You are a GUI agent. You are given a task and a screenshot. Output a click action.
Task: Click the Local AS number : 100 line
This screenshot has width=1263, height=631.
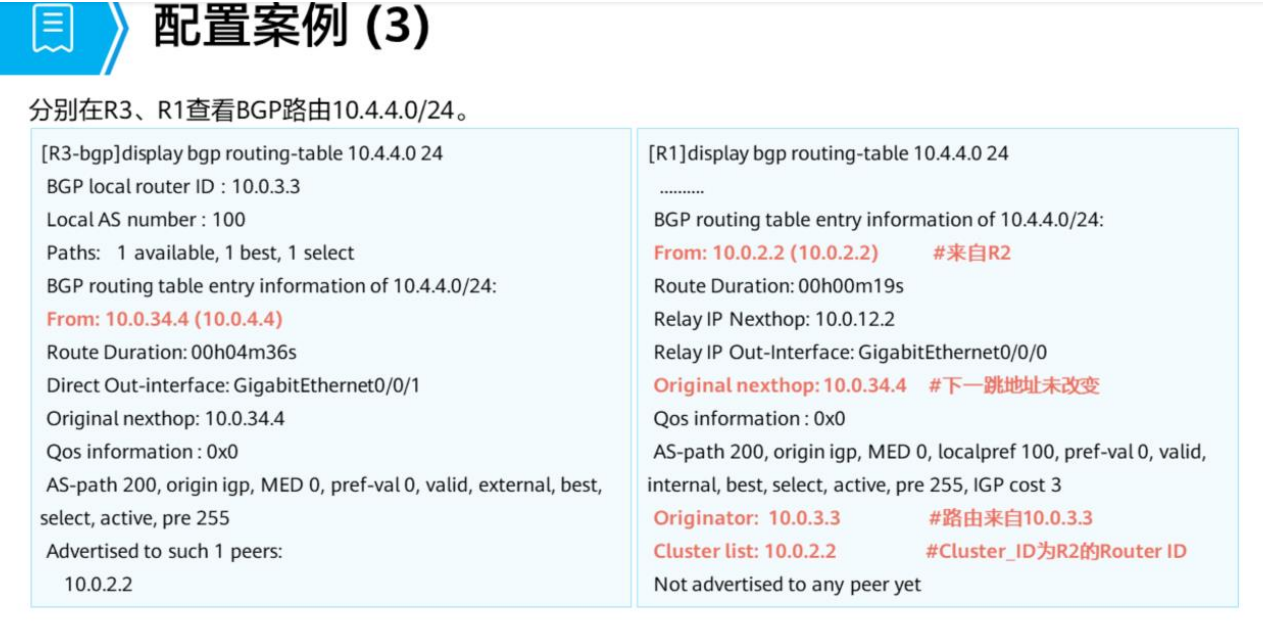point(145,220)
